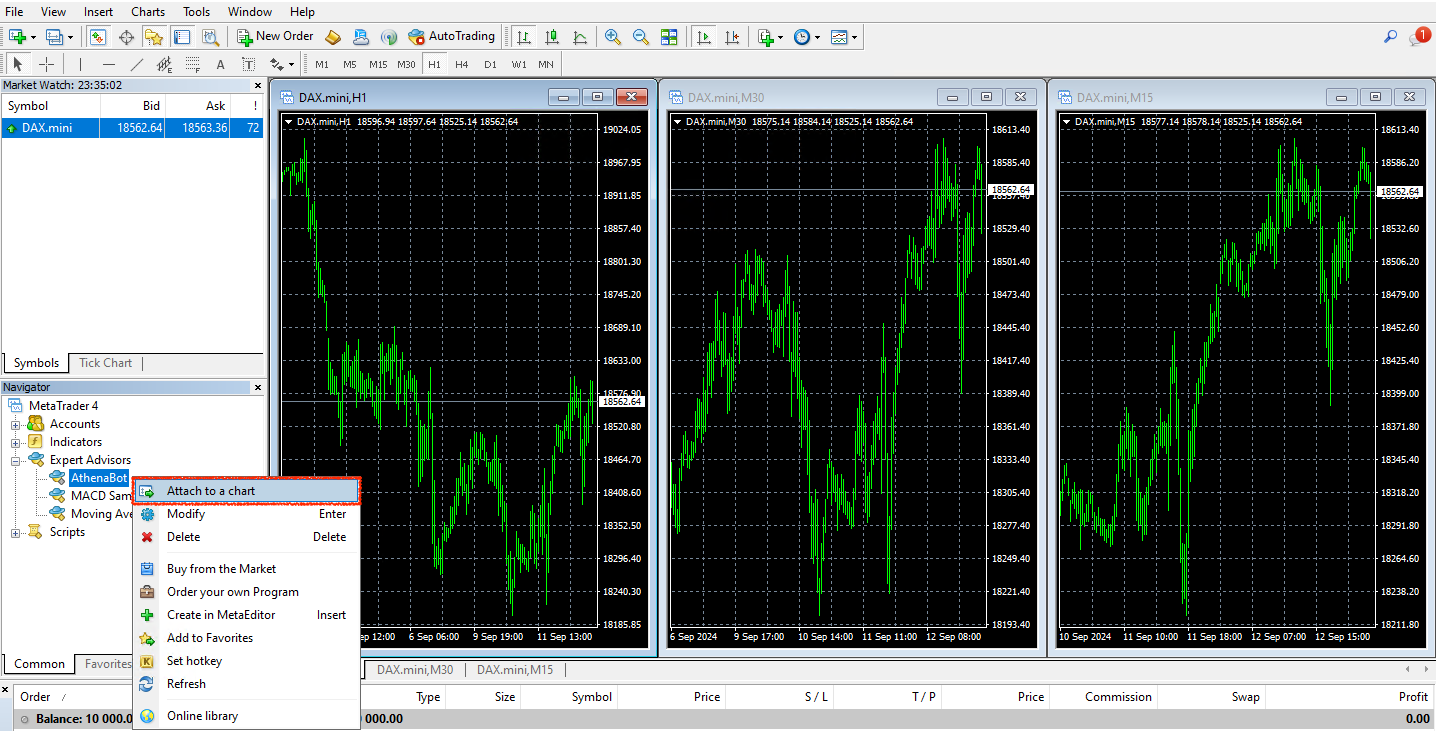
Task: Switch to bar chart icon
Action: pos(523,37)
